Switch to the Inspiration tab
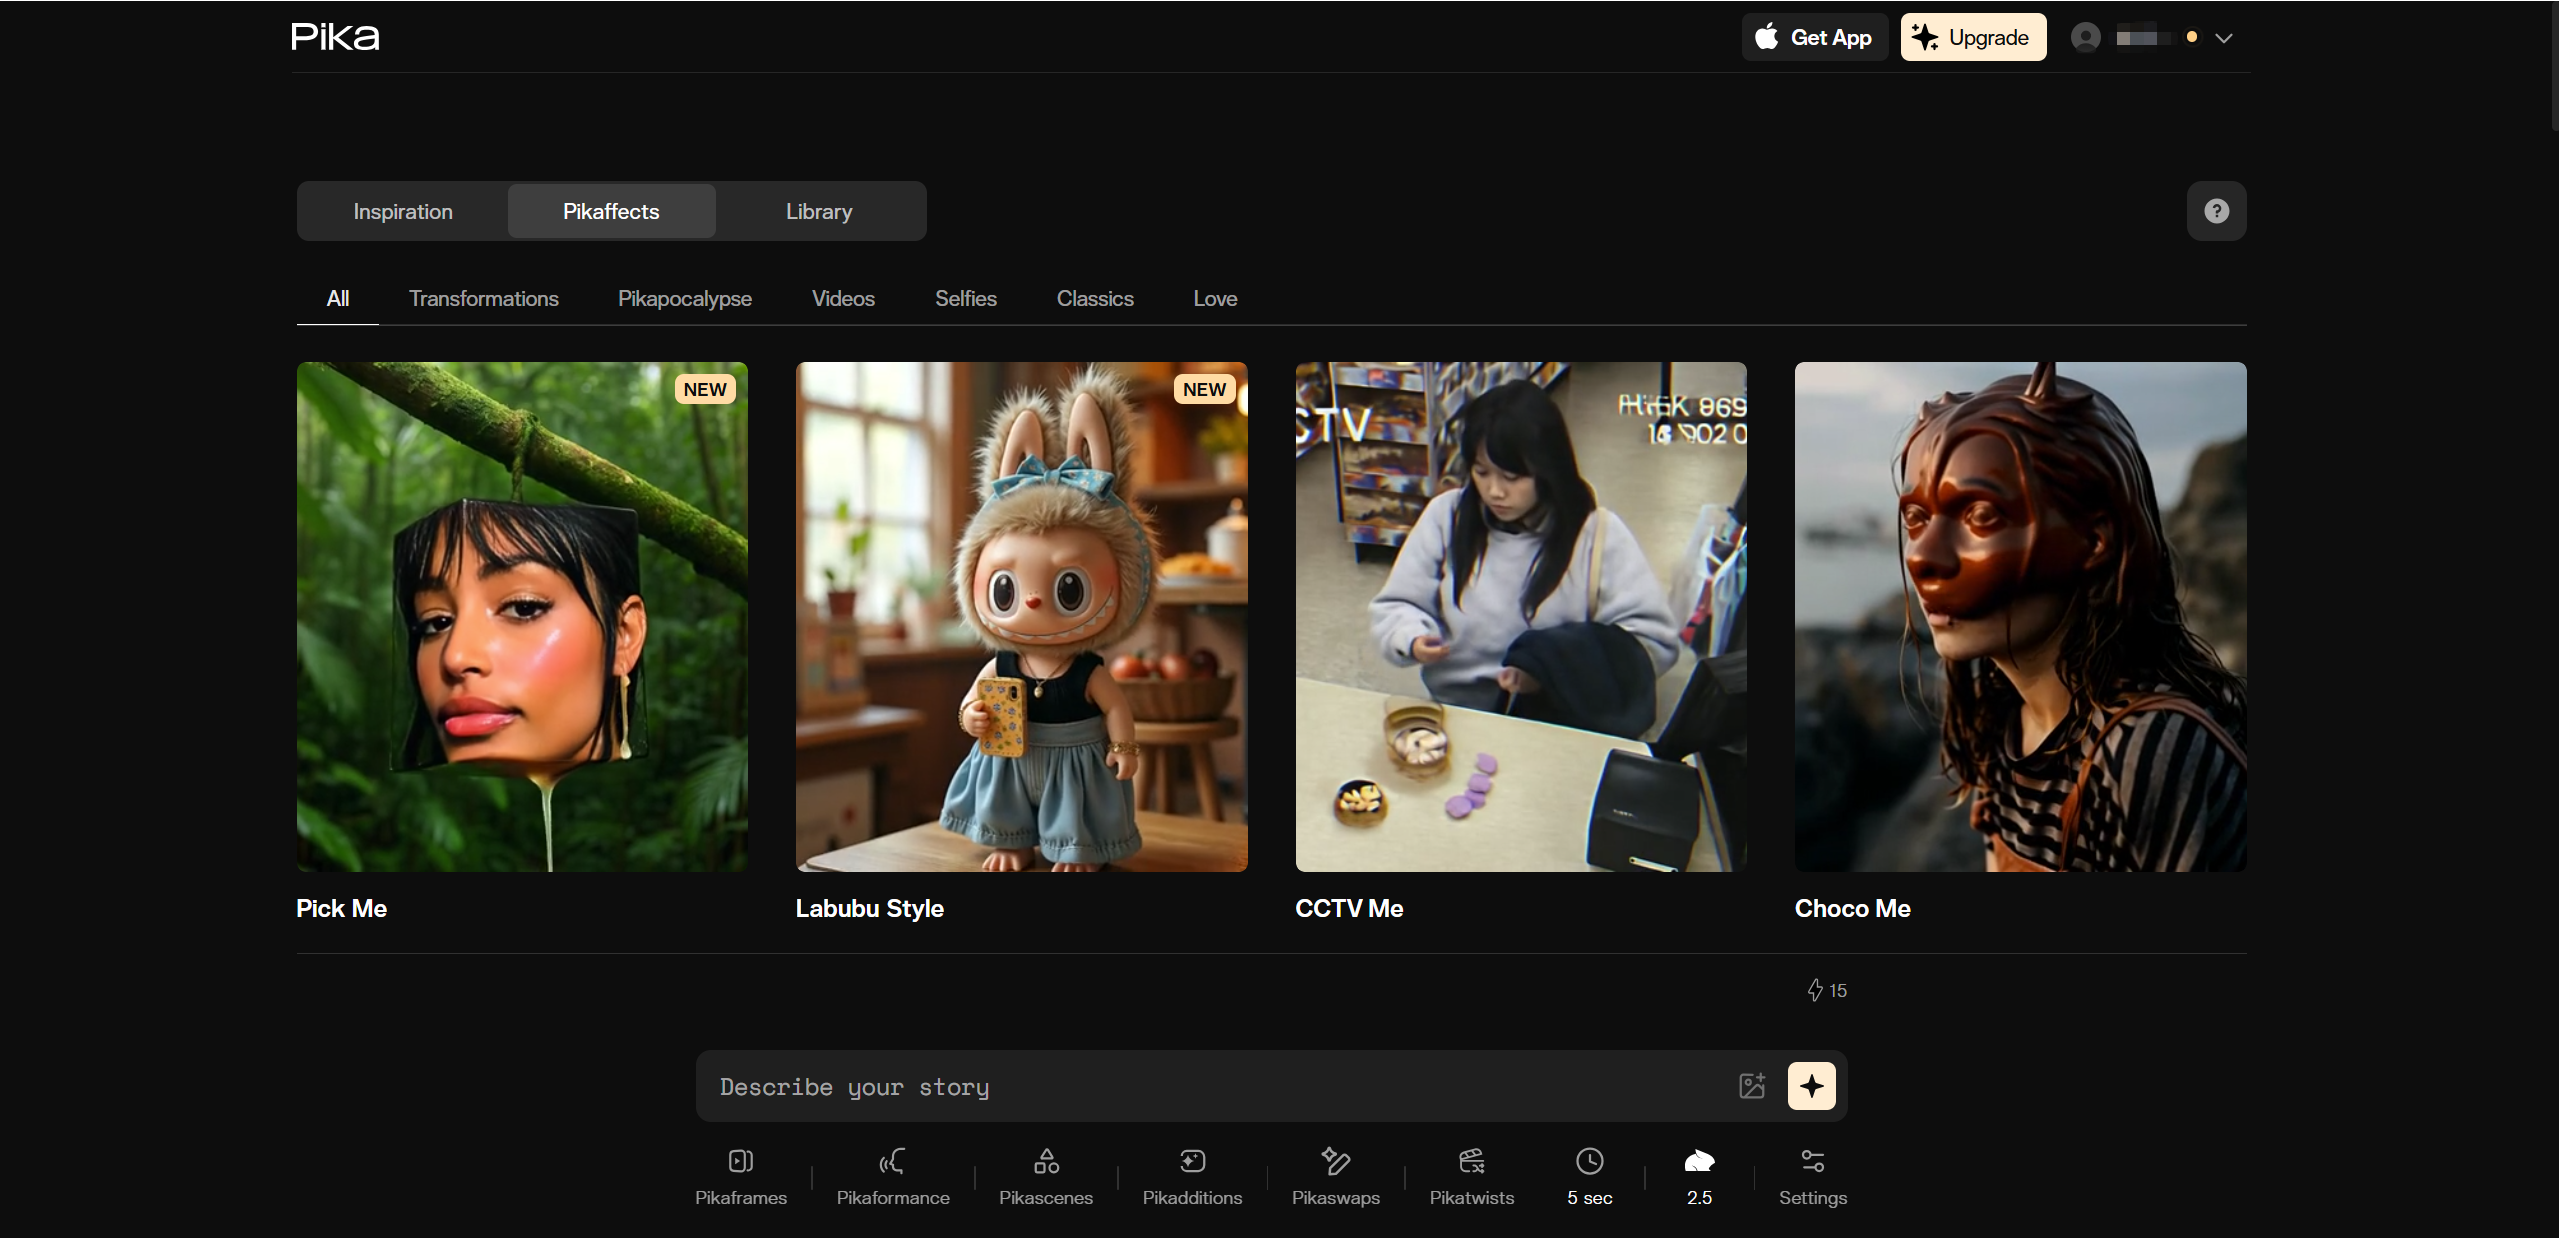This screenshot has height=1238, width=2559. [403, 211]
